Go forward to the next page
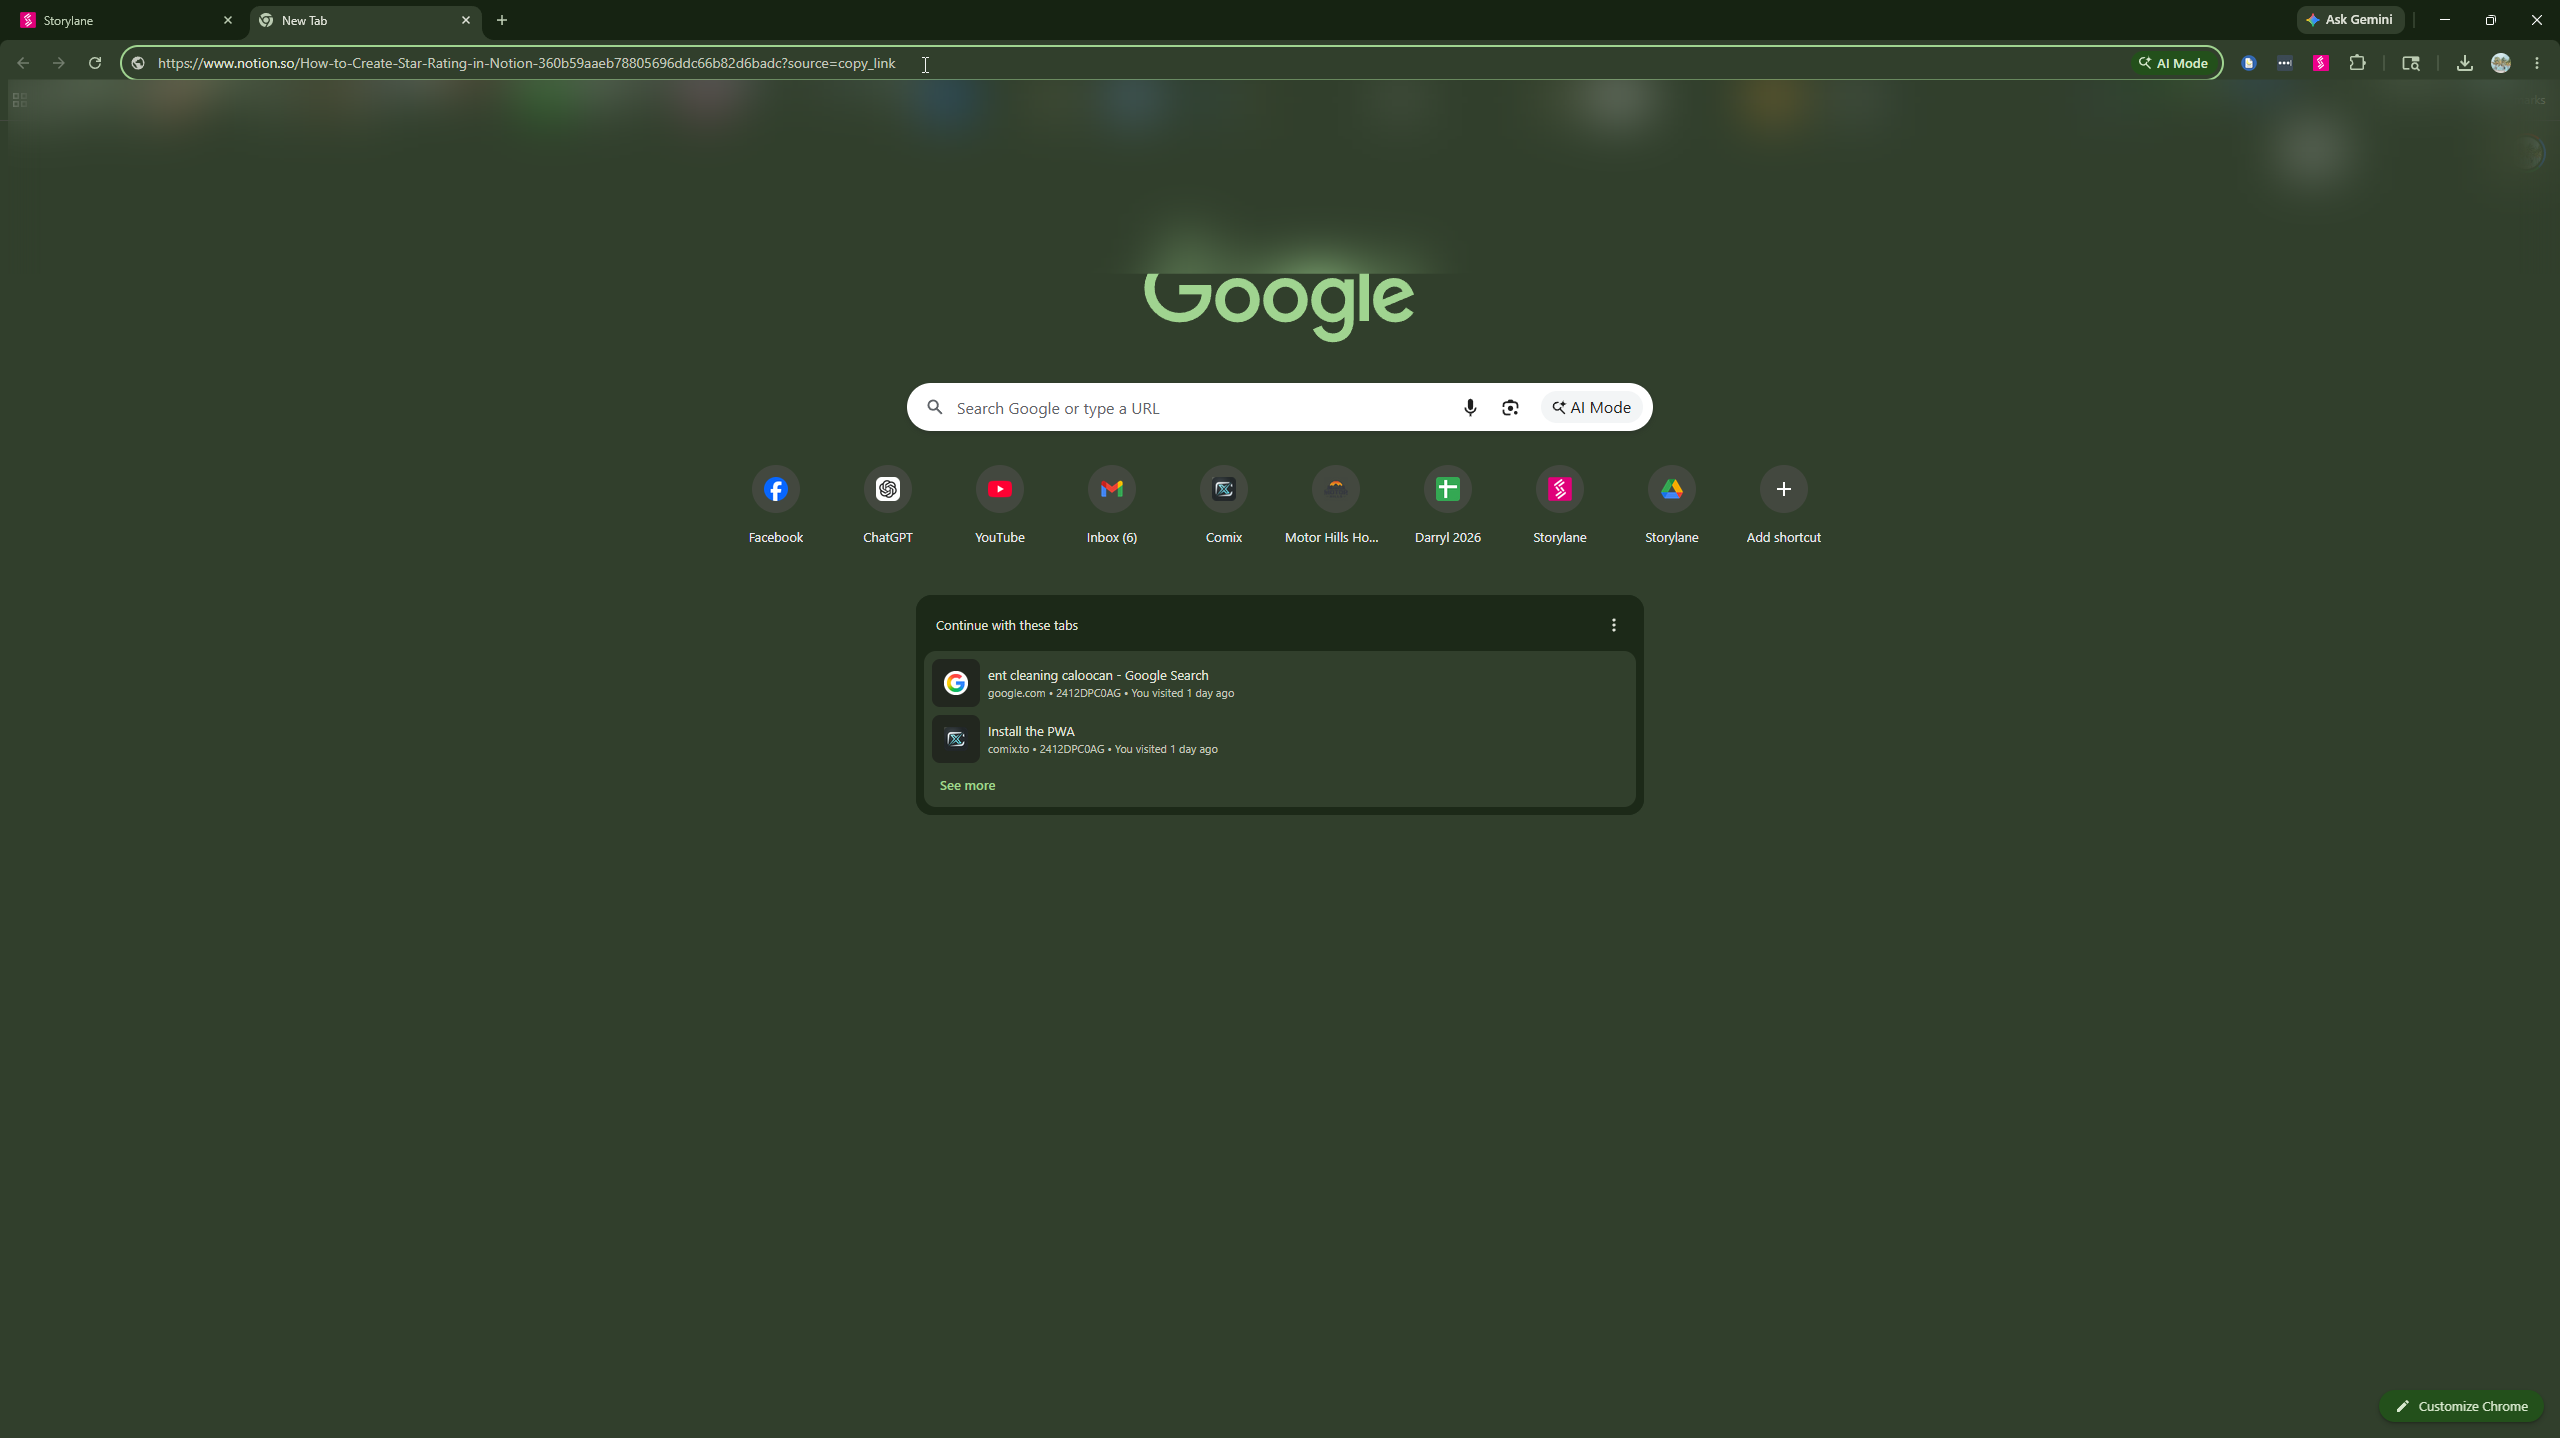This screenshot has height=1438, width=2560. pos(59,63)
